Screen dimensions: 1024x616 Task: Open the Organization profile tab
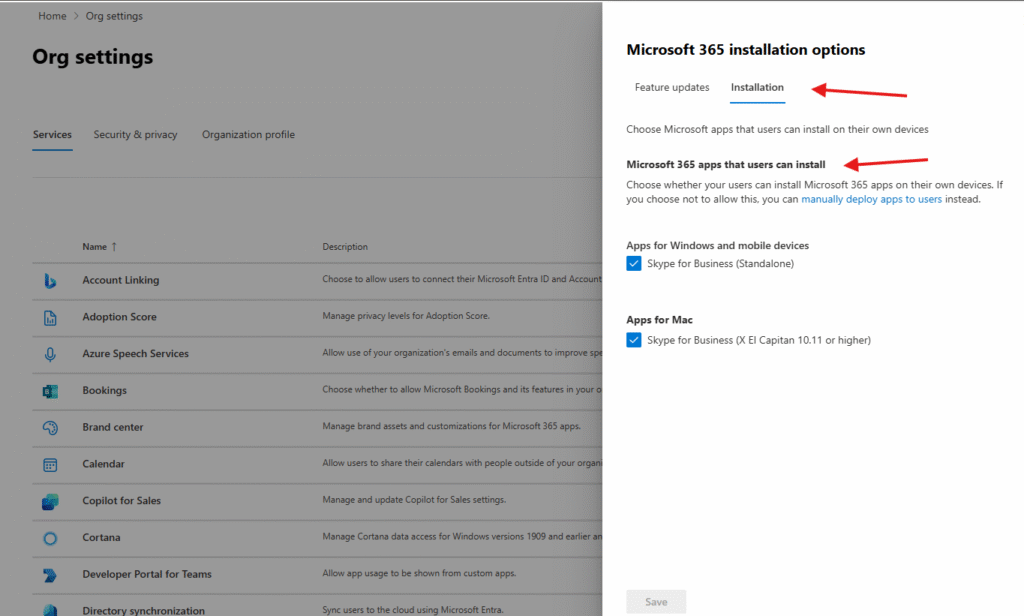click(248, 135)
